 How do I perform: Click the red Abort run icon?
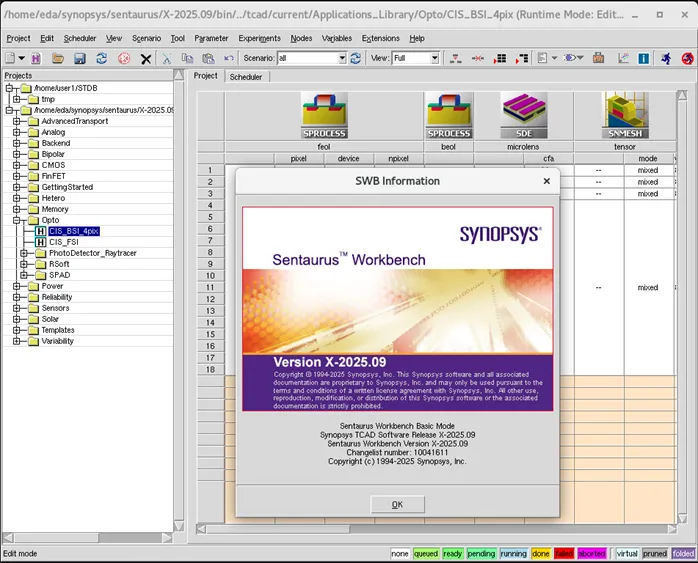click(688, 58)
